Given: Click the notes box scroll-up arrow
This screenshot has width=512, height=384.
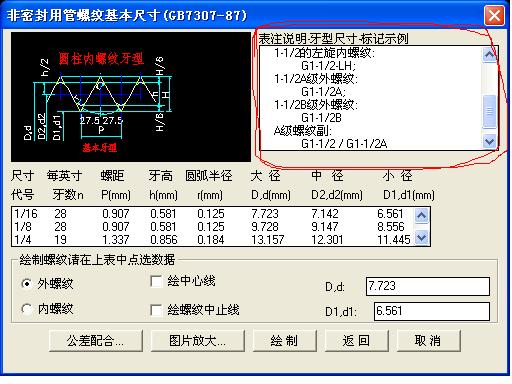Looking at the screenshot, I should click(x=489, y=55).
